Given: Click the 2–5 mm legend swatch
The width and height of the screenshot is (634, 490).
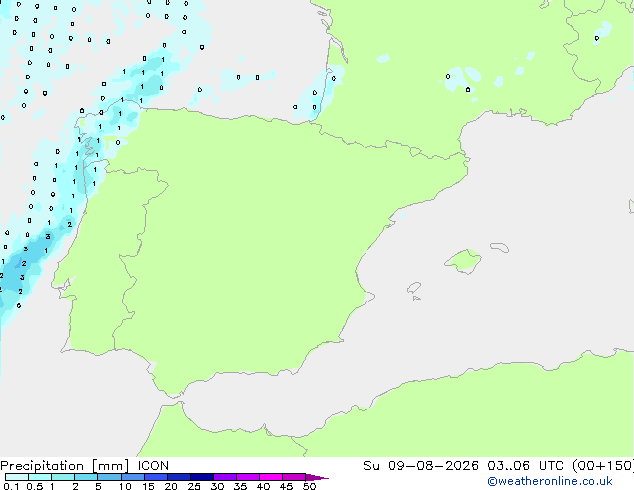Looking at the screenshot, I should tap(86, 477).
